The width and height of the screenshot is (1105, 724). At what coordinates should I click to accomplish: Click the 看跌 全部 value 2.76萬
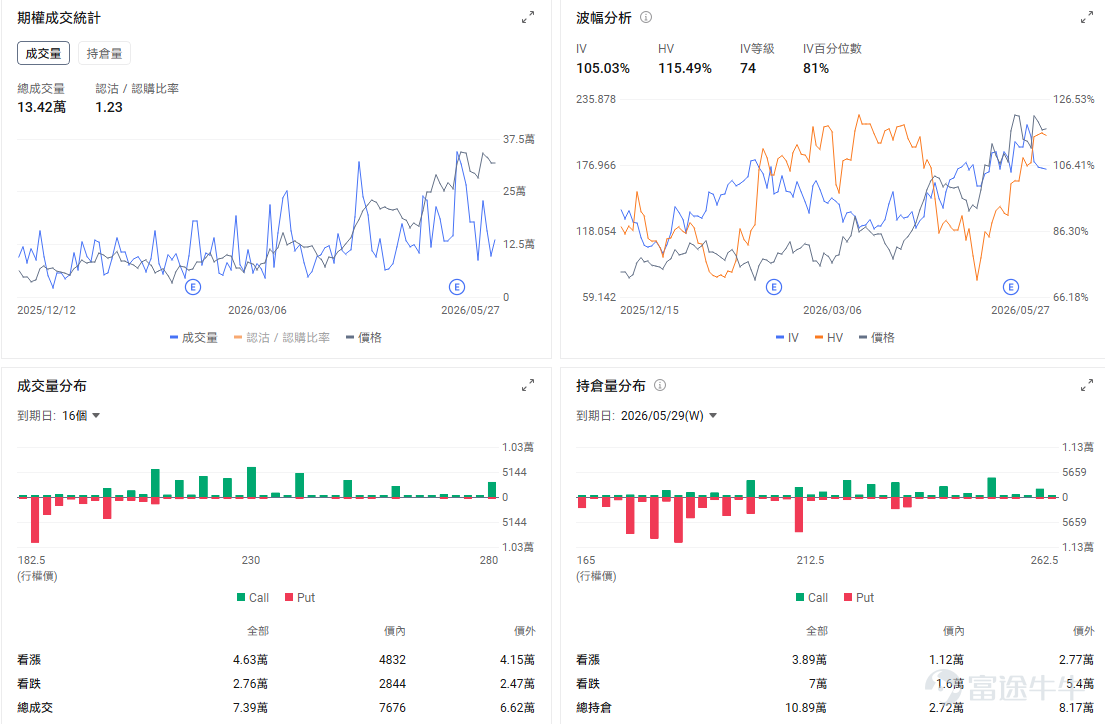(250, 684)
